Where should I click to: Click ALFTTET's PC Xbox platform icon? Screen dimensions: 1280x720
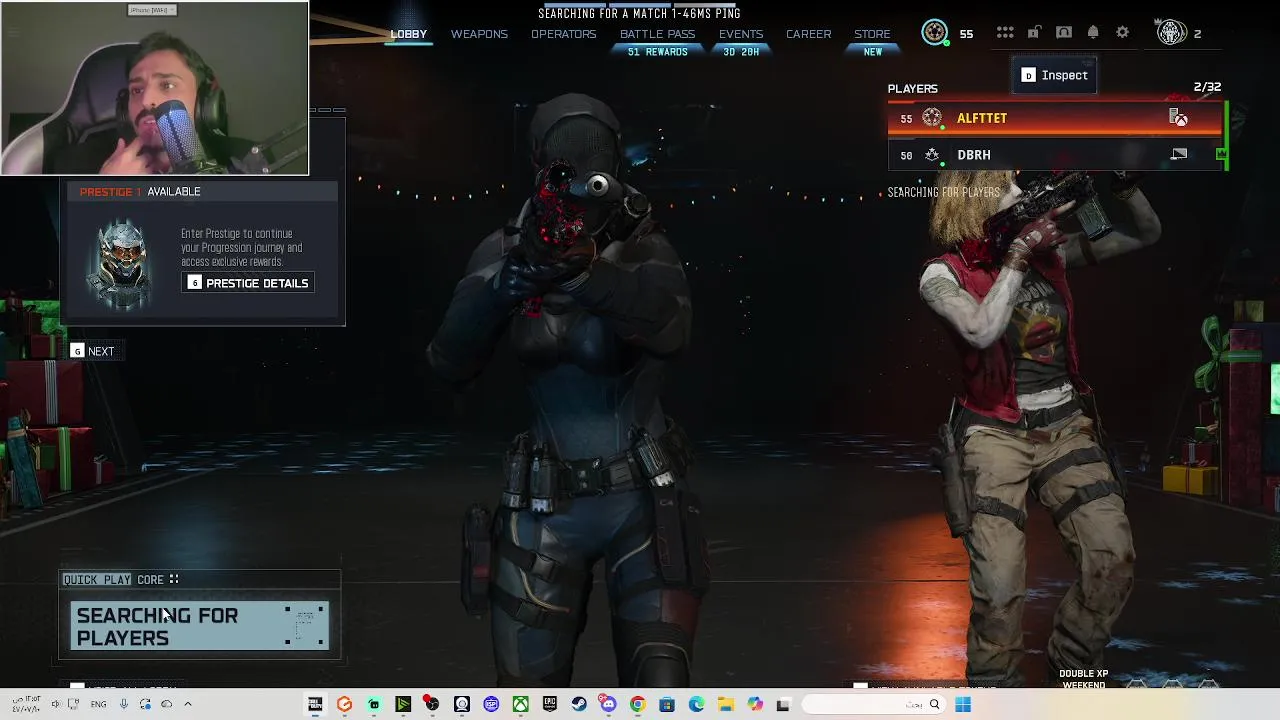tap(1179, 118)
